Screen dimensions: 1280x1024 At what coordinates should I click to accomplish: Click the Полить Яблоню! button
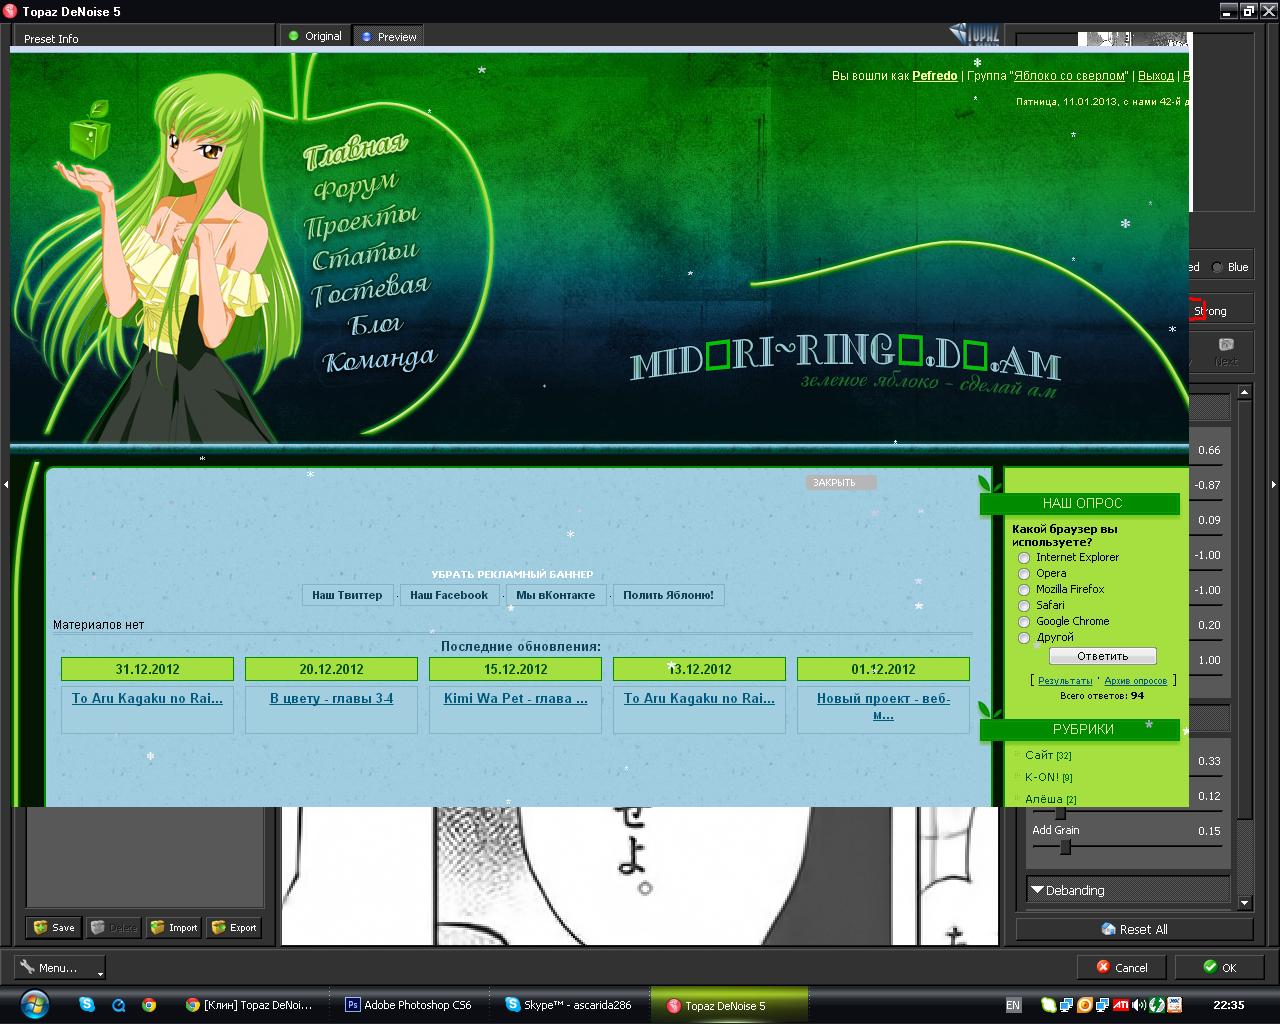point(668,595)
